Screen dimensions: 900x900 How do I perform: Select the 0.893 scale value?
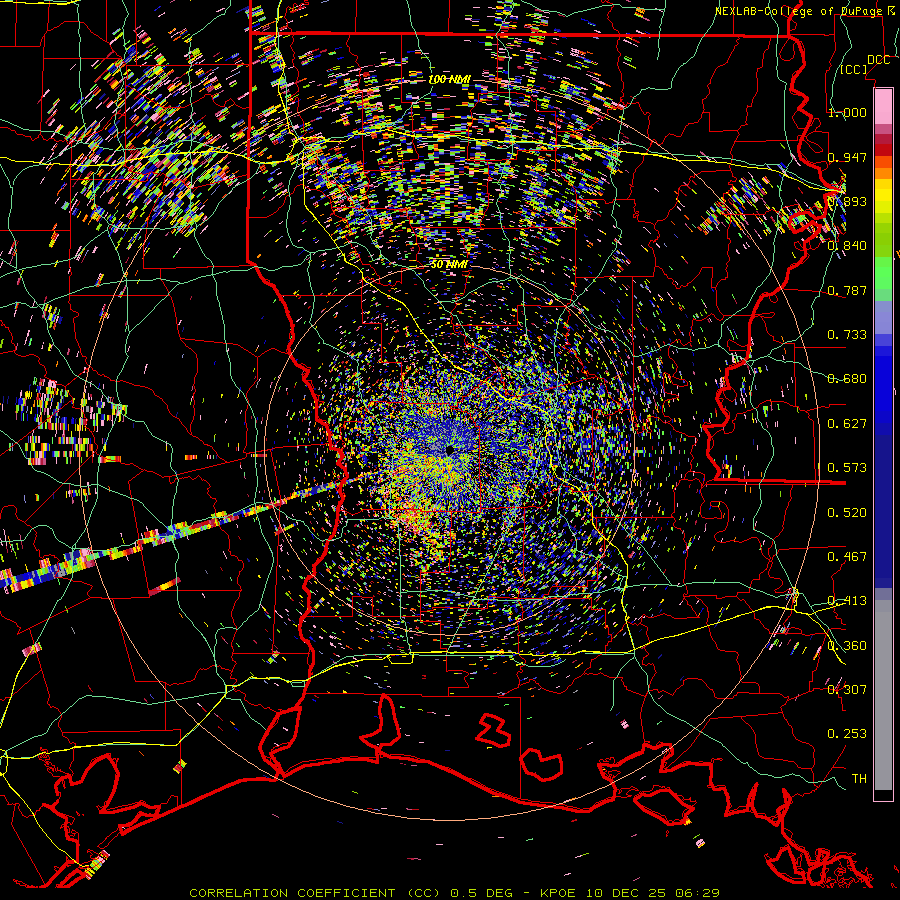point(847,201)
